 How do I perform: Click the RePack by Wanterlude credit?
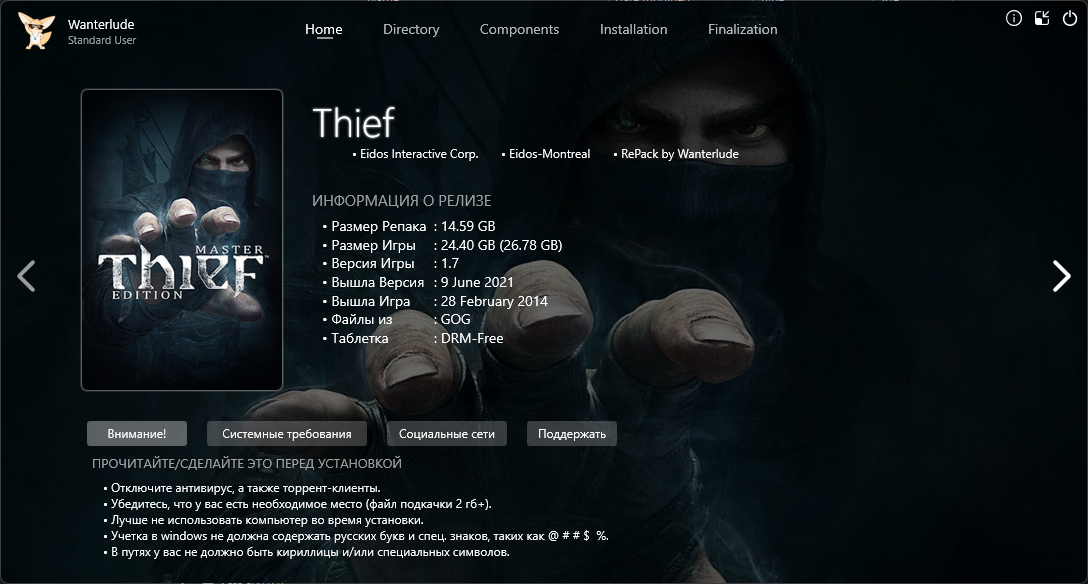(x=679, y=154)
